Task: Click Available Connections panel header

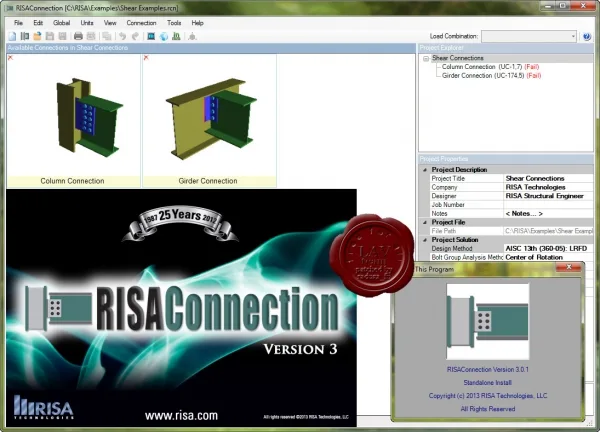Action: coord(211,48)
